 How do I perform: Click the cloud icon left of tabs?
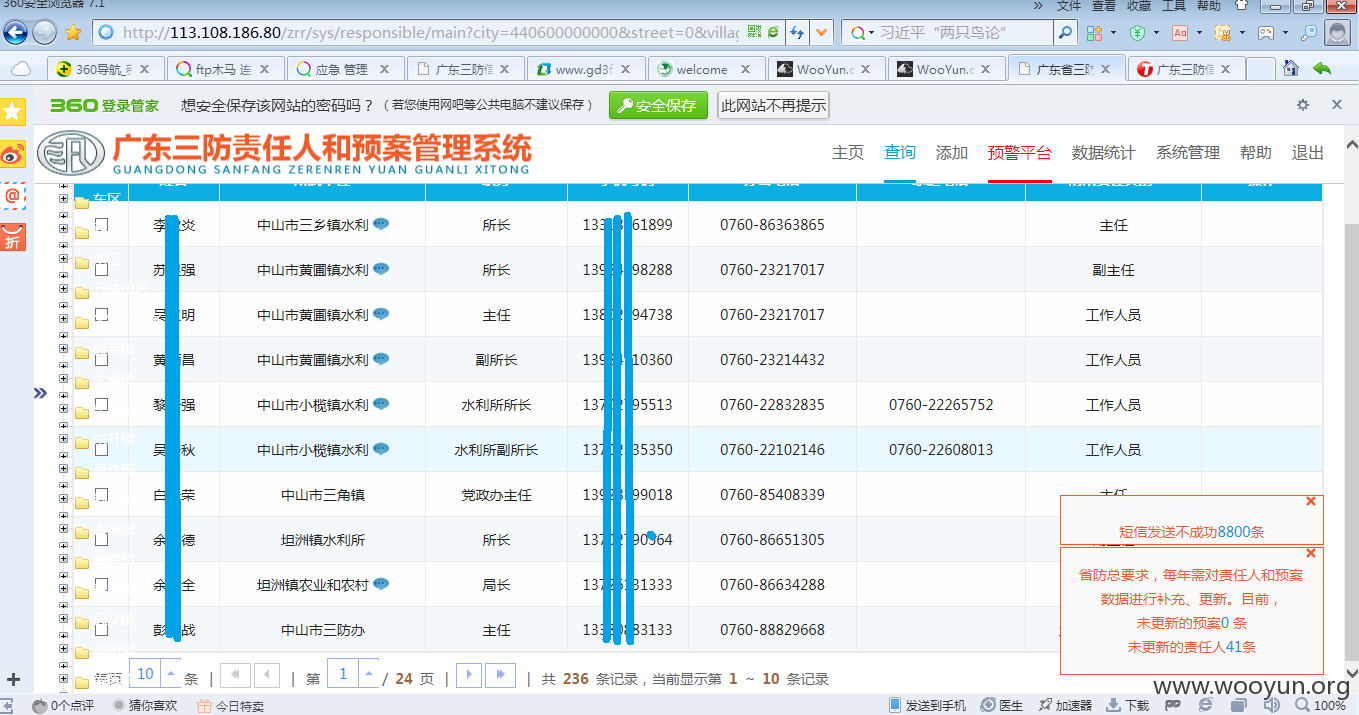pyautogui.click(x=20, y=69)
